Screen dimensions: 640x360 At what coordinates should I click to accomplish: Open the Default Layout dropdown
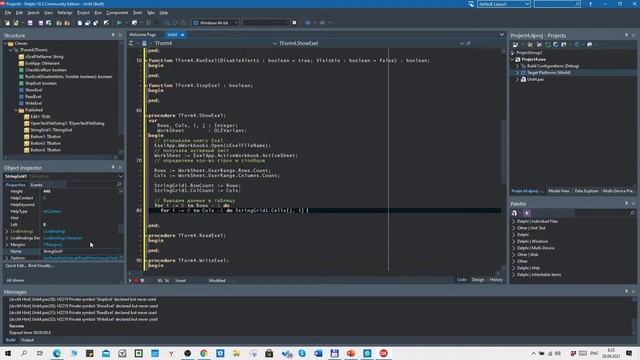(504, 4)
